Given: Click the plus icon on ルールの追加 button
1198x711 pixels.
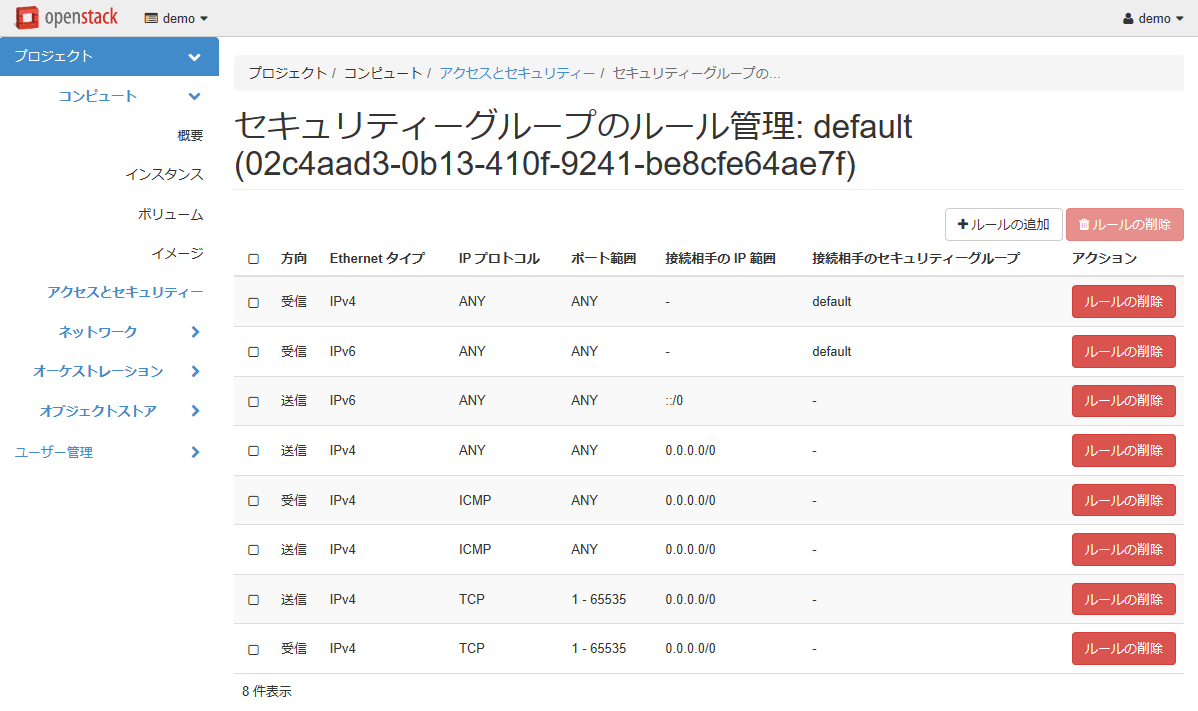Looking at the screenshot, I should tap(961, 224).
